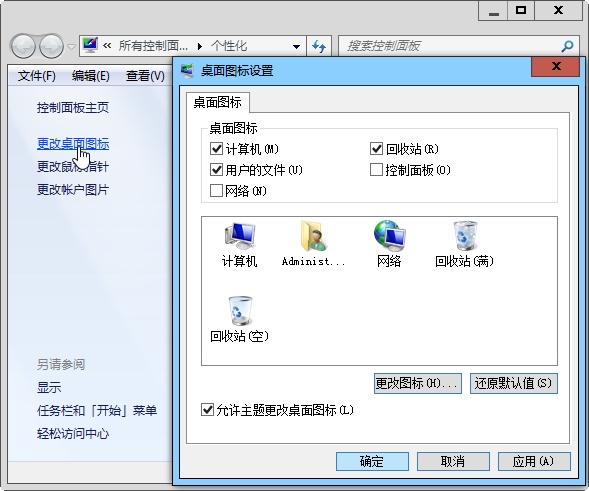Maximize the control panel window
Viewport: 589px width, 491px height.
coord(521,11)
